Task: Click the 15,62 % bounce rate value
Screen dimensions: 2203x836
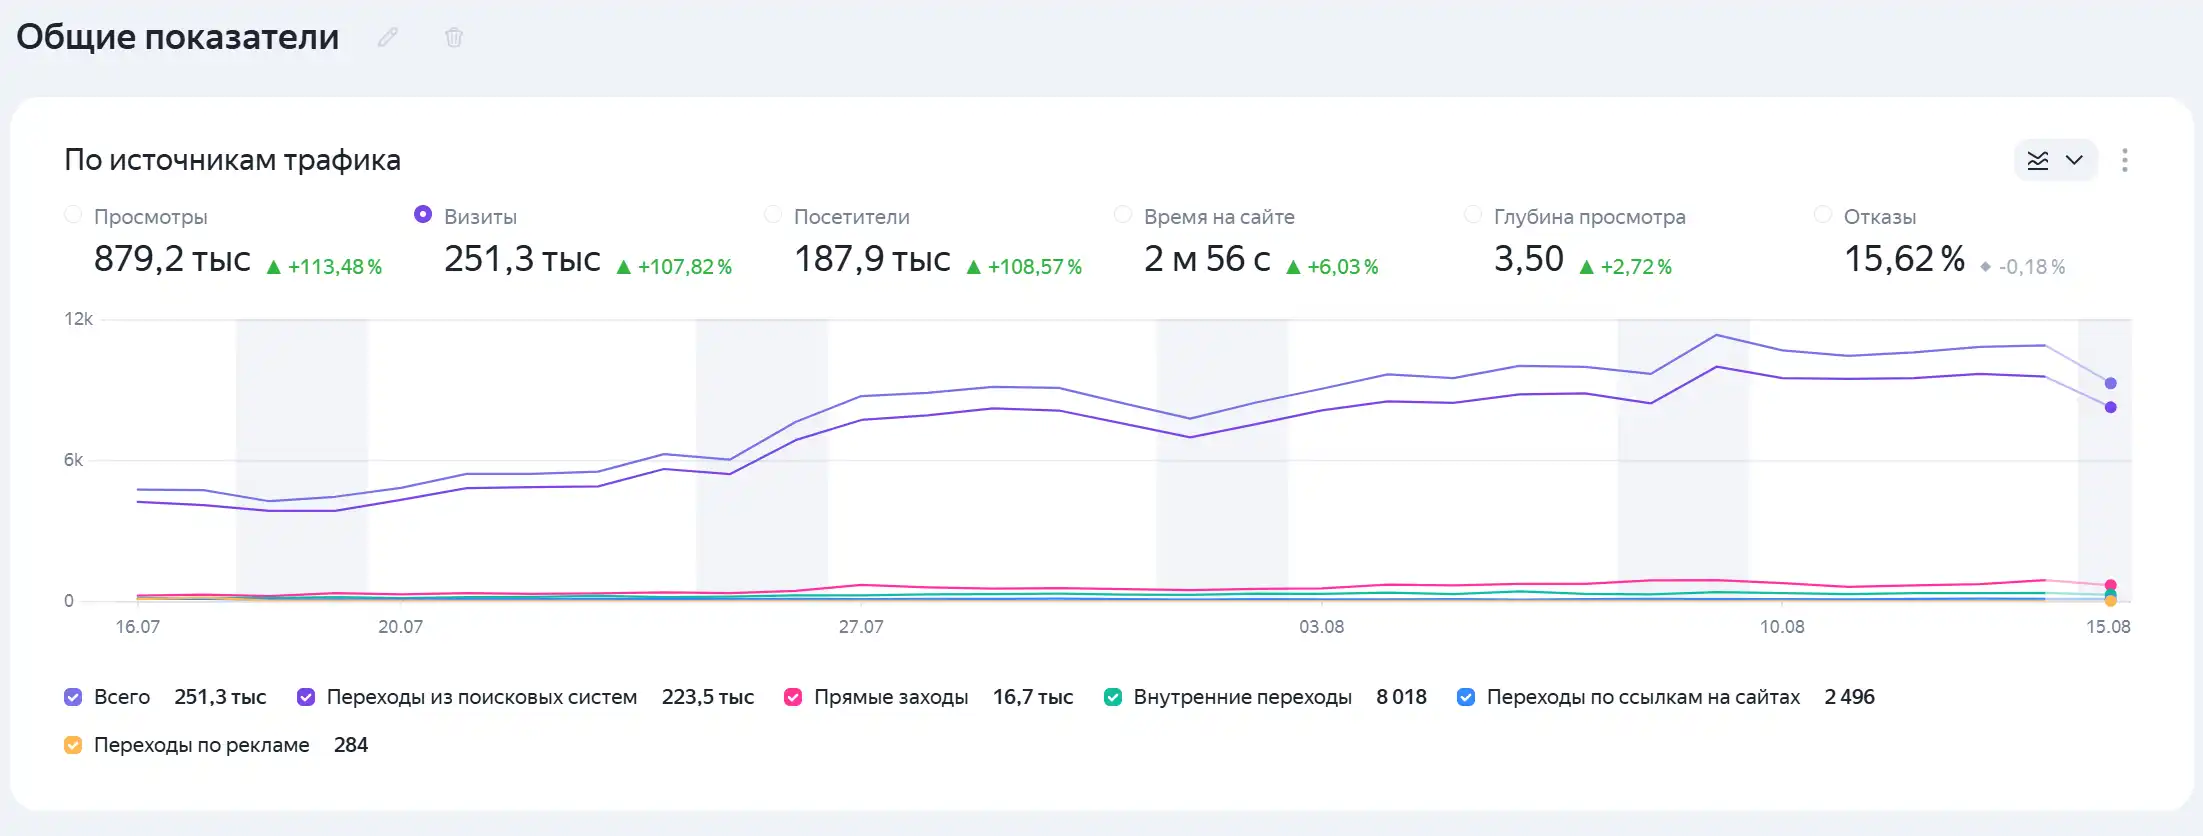Action: point(1905,259)
